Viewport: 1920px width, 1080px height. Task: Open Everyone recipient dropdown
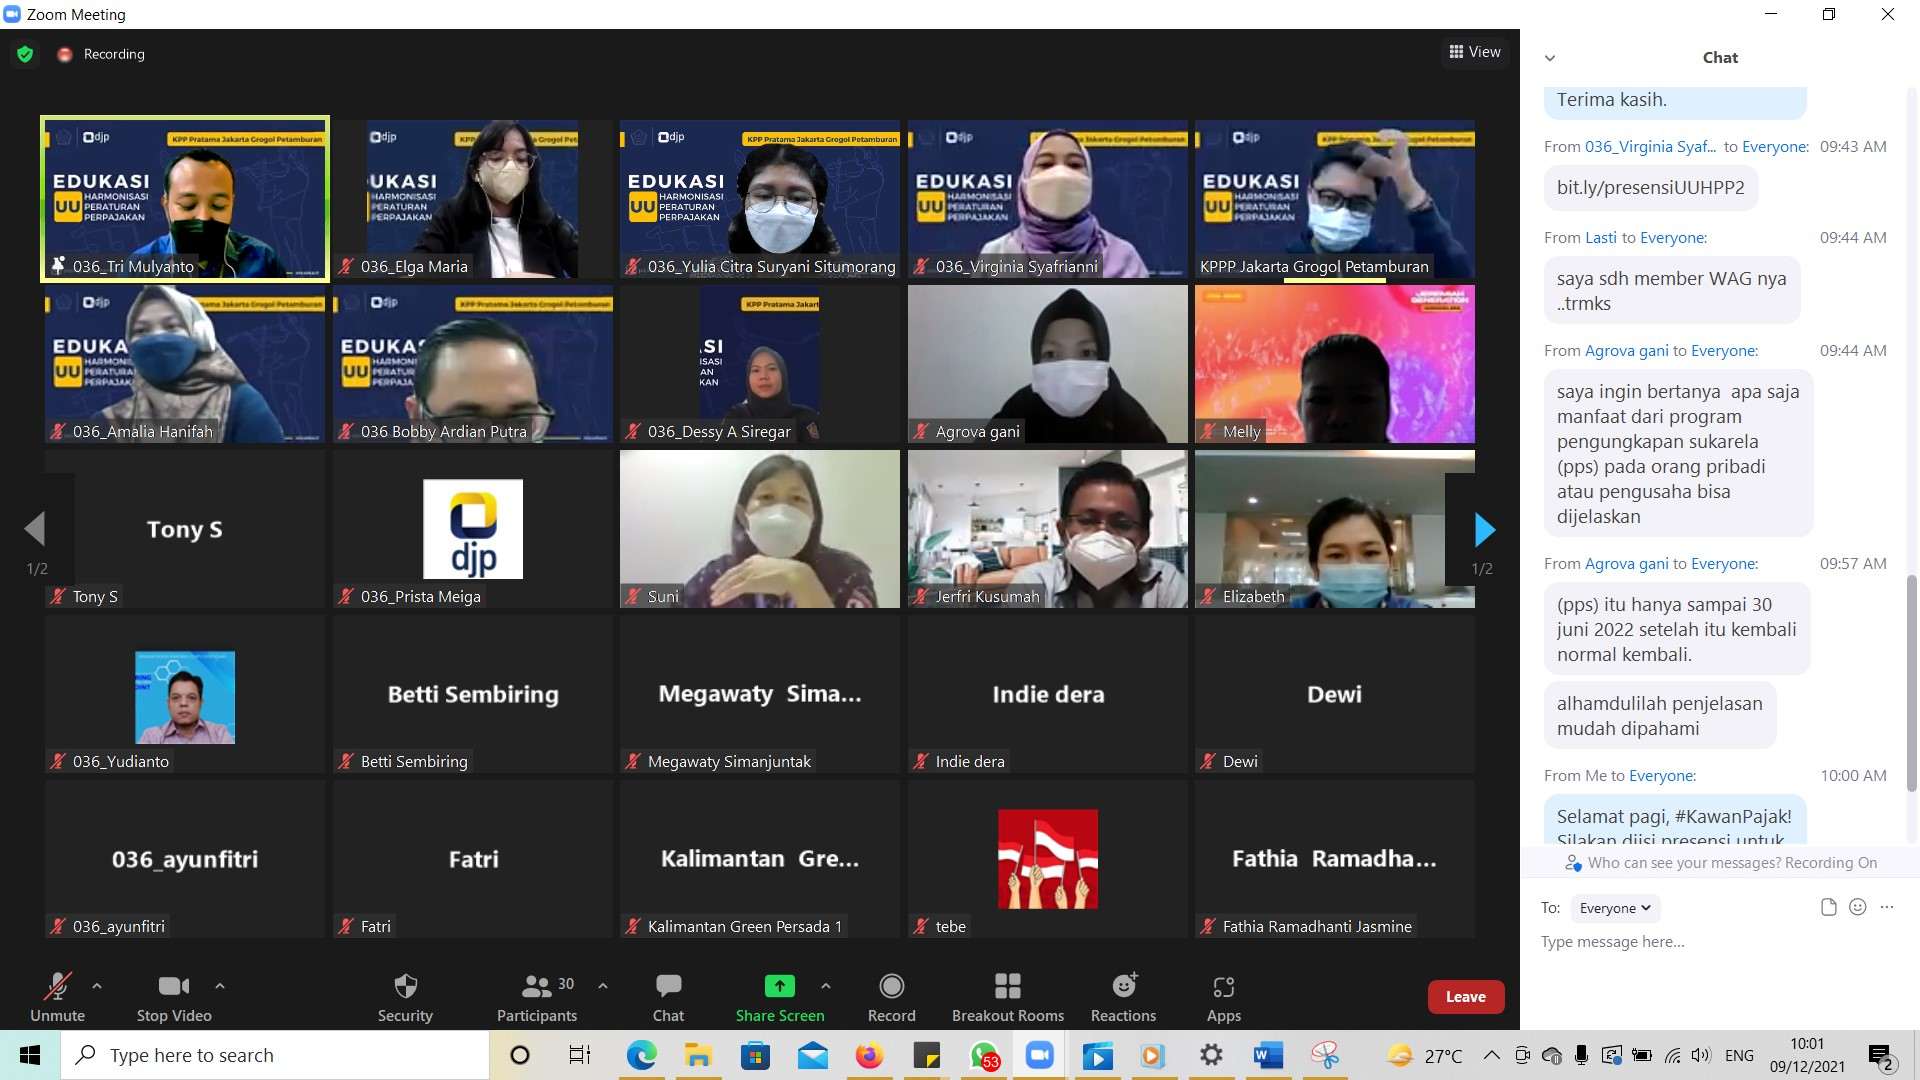(1614, 908)
